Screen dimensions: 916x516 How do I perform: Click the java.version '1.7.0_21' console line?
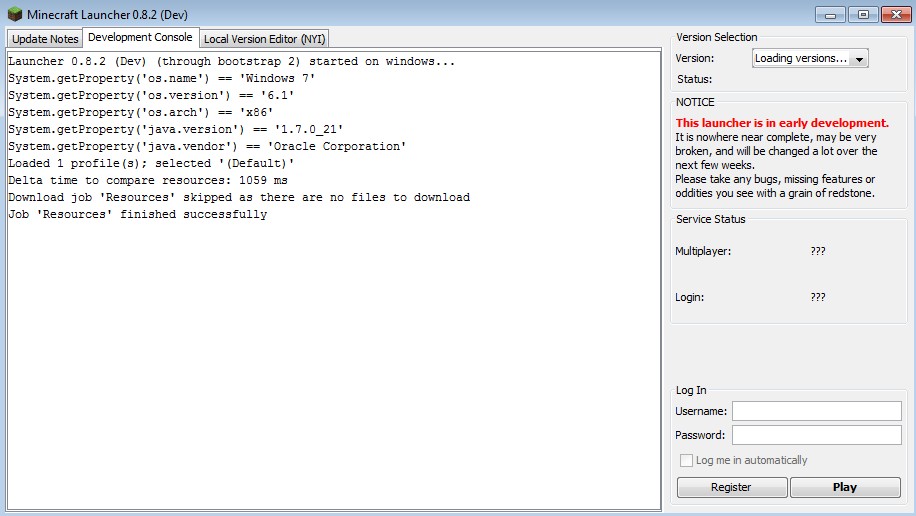point(175,129)
